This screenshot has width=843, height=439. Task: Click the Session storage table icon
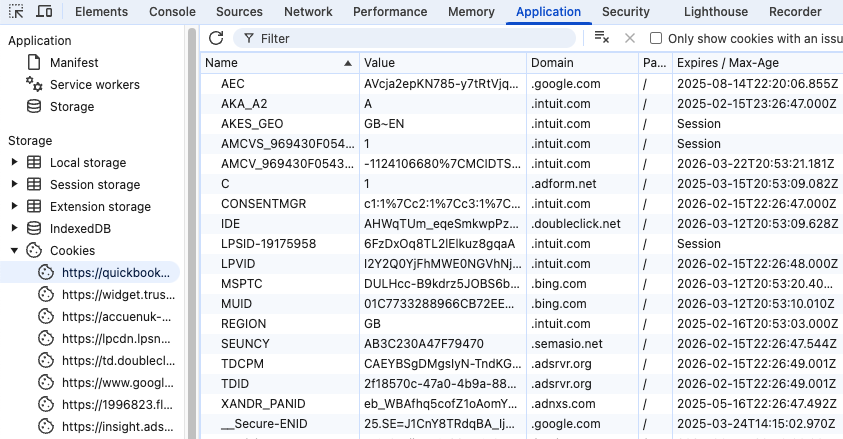pos(34,184)
